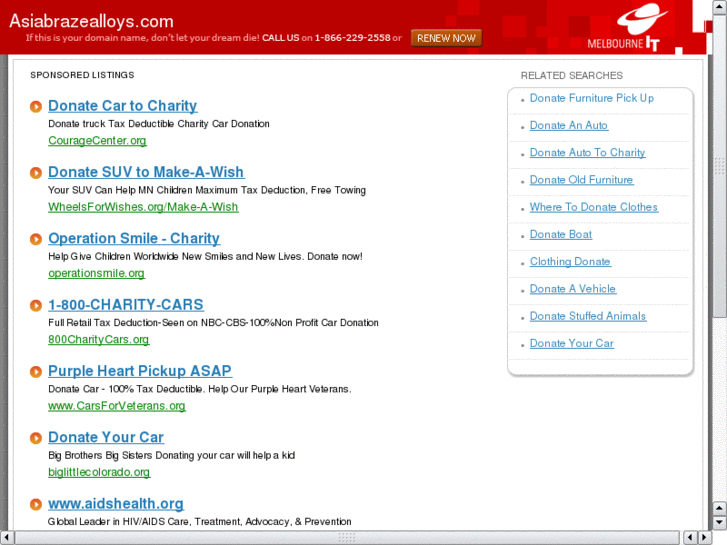Select related search Donate A Vehicle

click(573, 289)
